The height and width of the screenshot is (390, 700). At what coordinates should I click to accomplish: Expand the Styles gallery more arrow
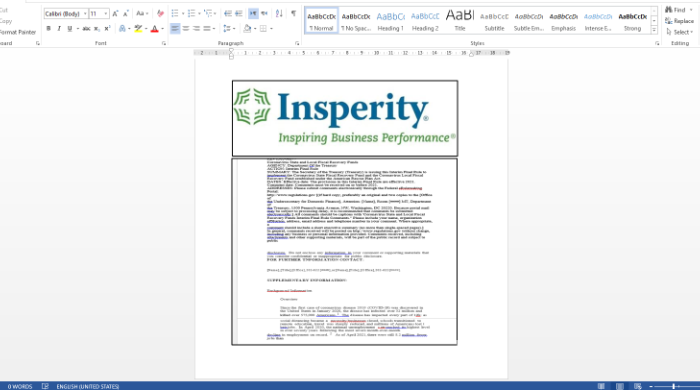click(x=654, y=30)
